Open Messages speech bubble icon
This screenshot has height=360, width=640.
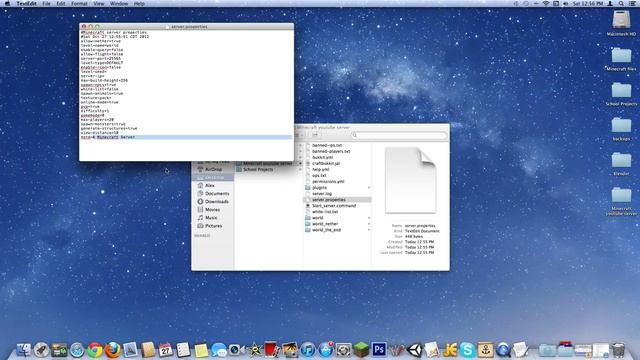[219, 350]
